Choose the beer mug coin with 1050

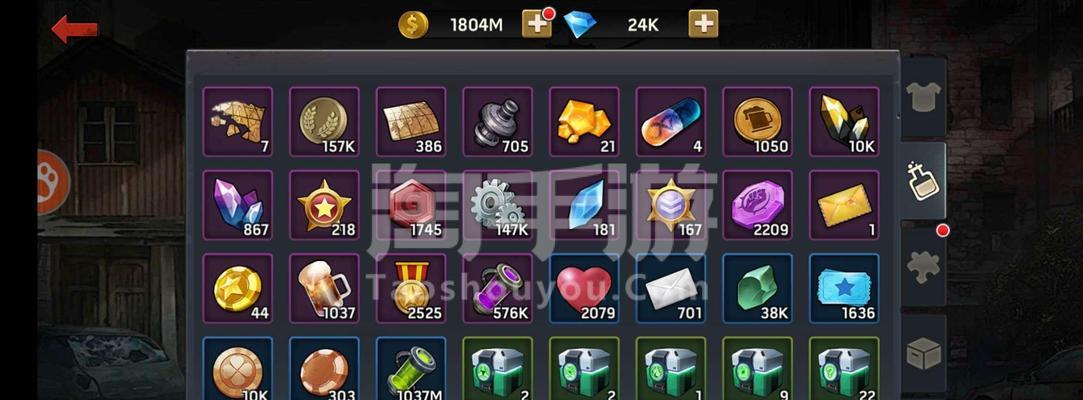[x=757, y=122]
